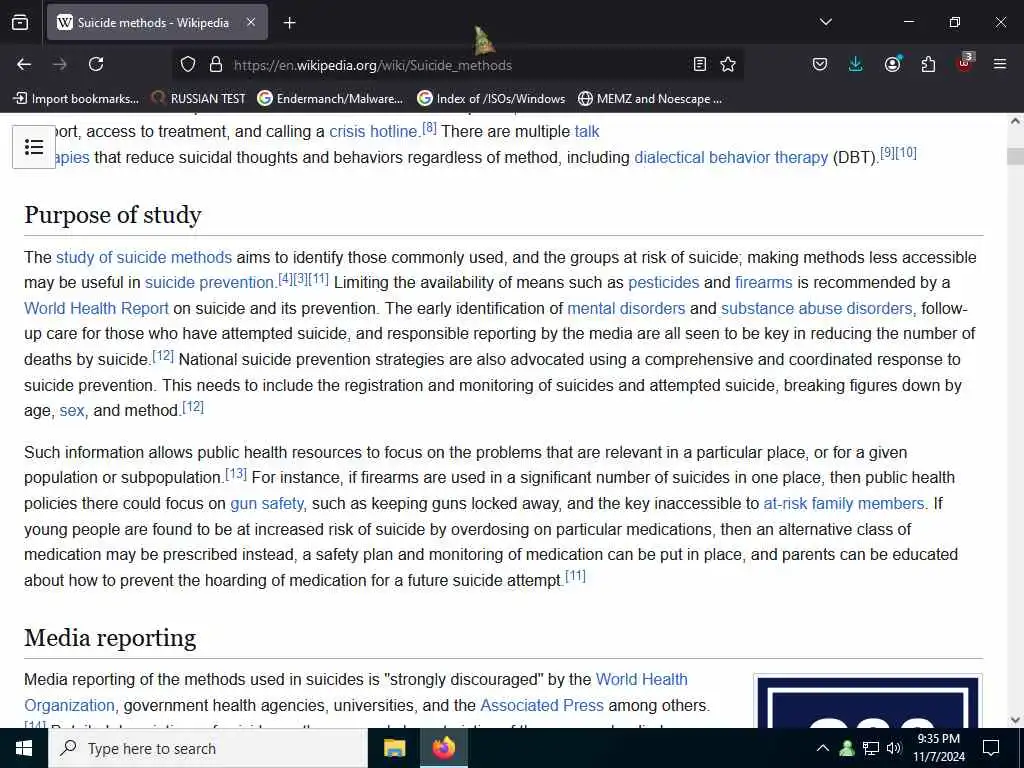Toggle the Wikipedia table of contents
The height and width of the screenshot is (768, 1024).
point(34,147)
